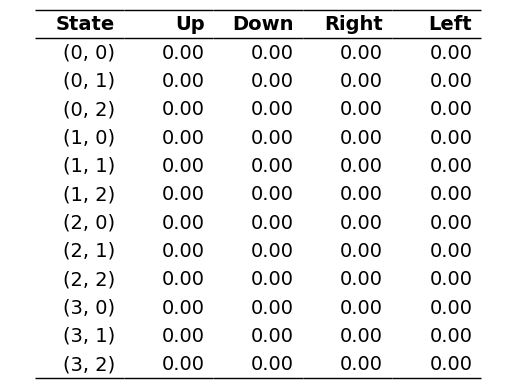The width and height of the screenshot is (515, 389).
Task: Click the Right column header
Action: pyautogui.click(x=354, y=24)
